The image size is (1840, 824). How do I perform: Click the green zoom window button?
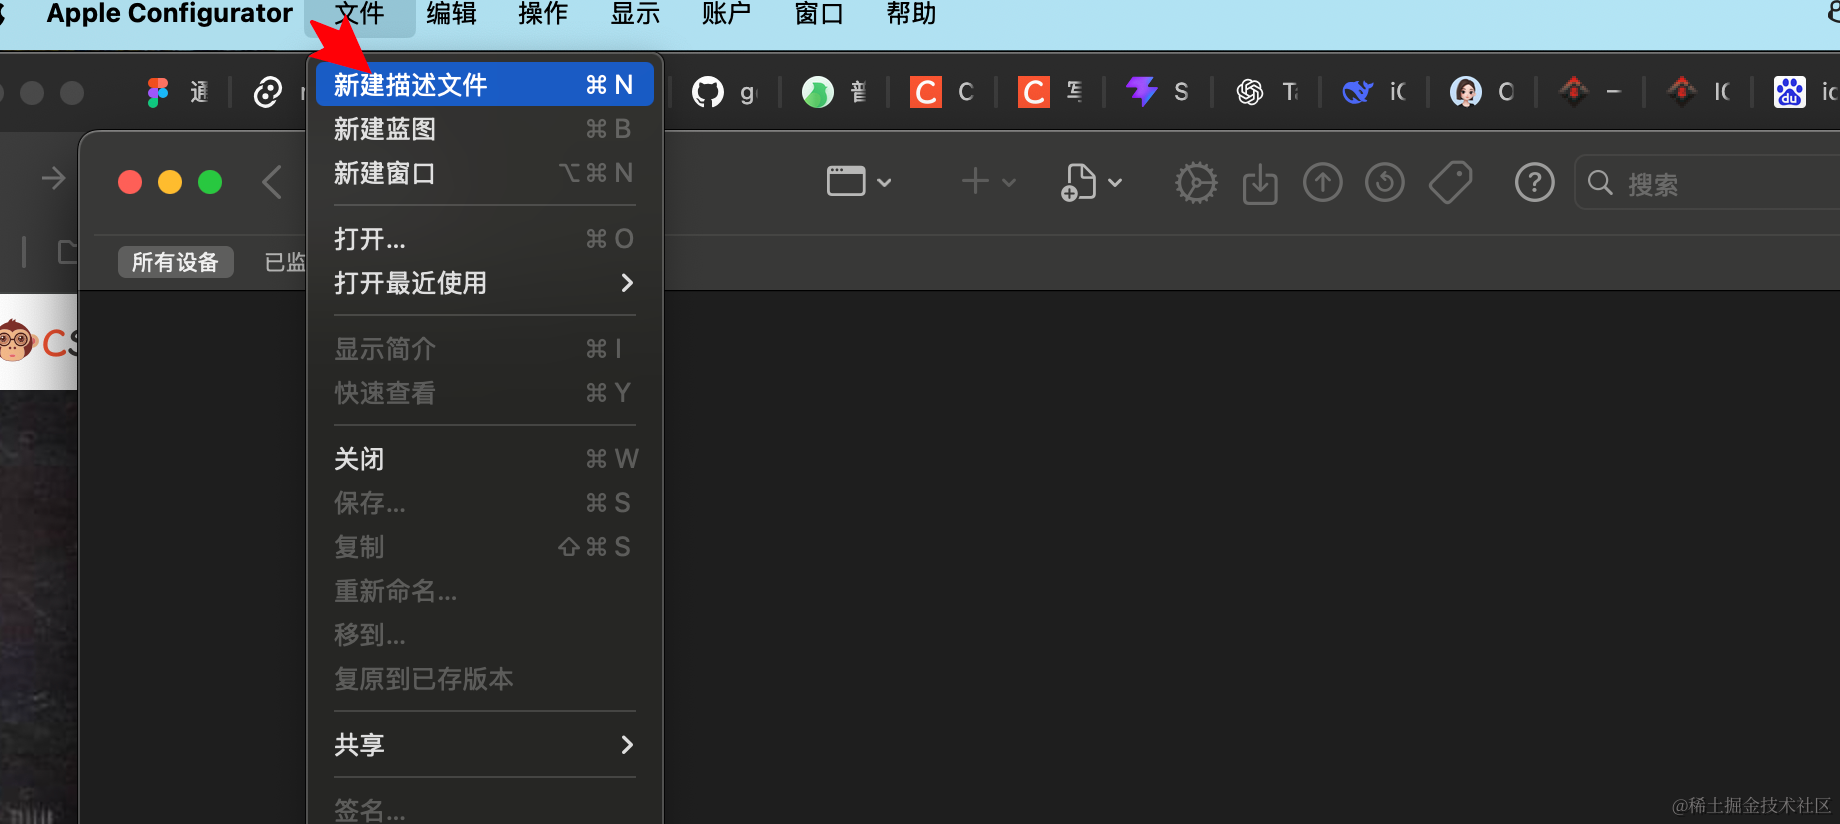point(210,182)
